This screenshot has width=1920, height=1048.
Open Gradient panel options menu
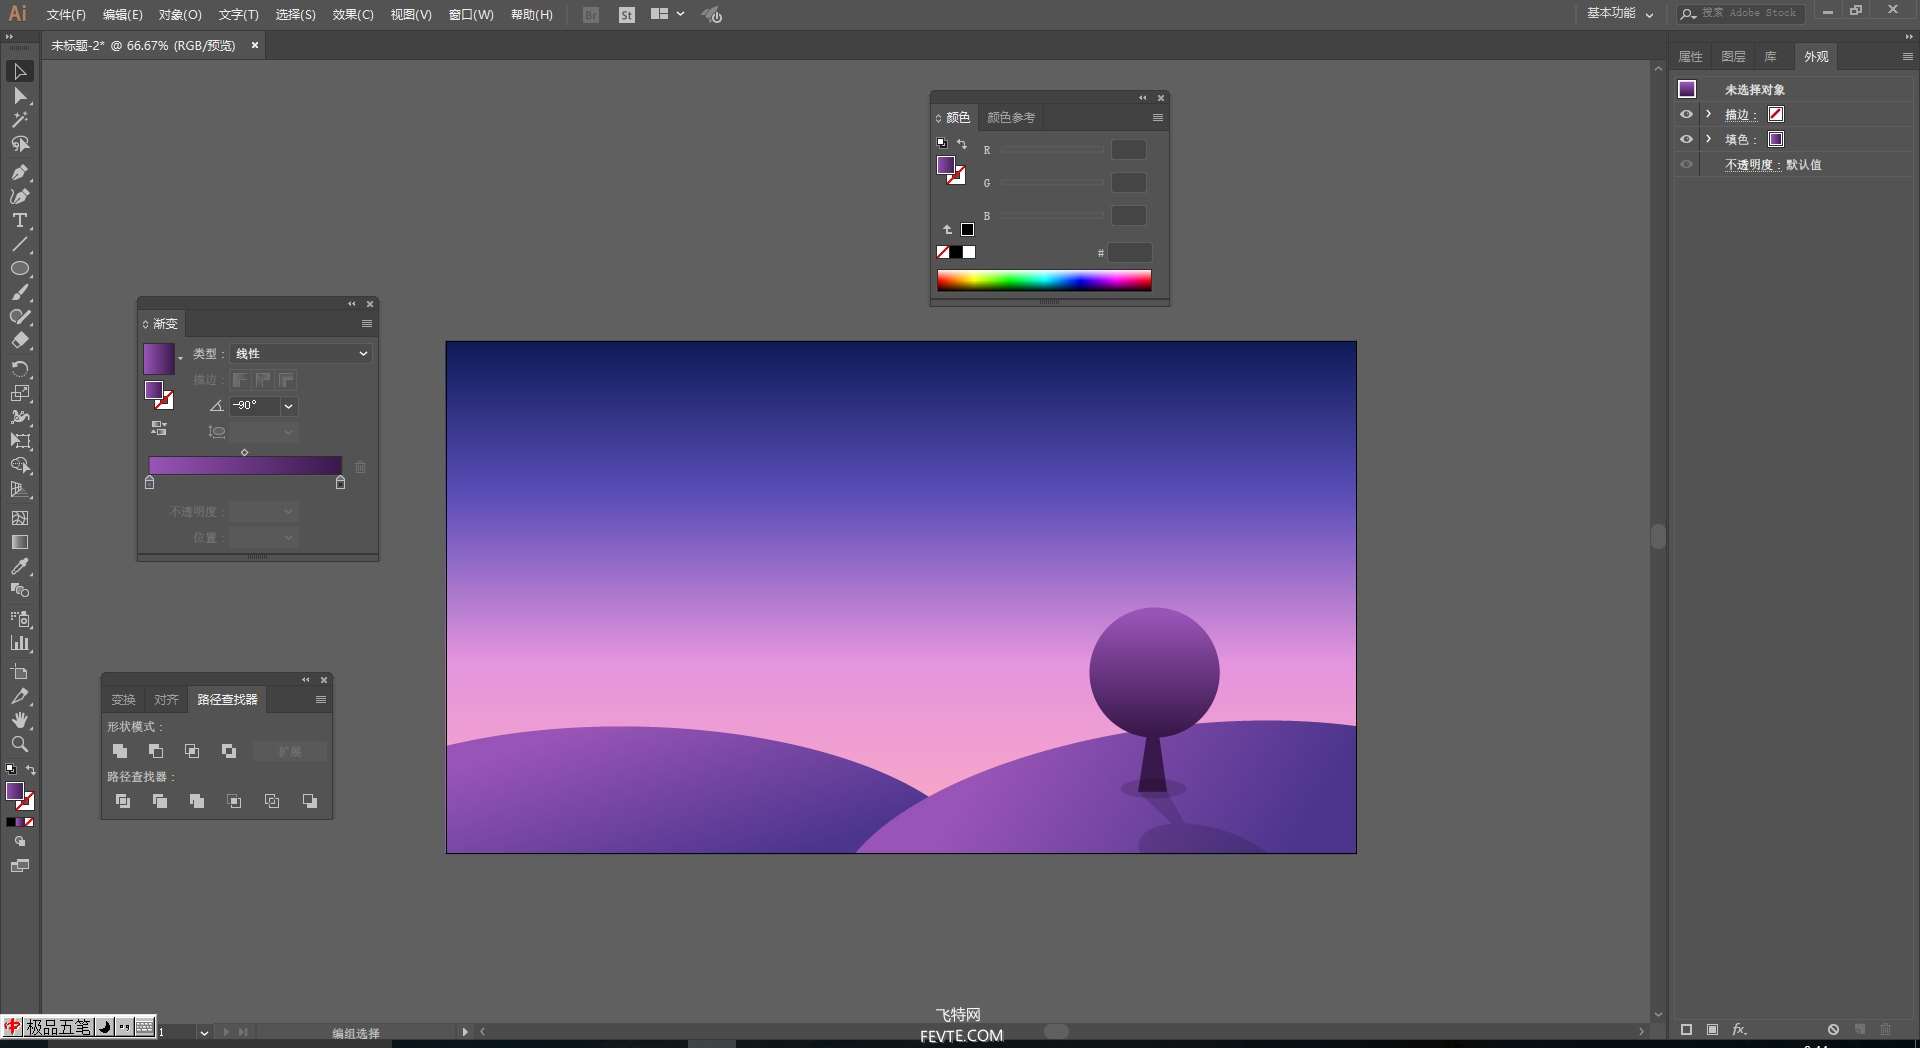click(367, 324)
